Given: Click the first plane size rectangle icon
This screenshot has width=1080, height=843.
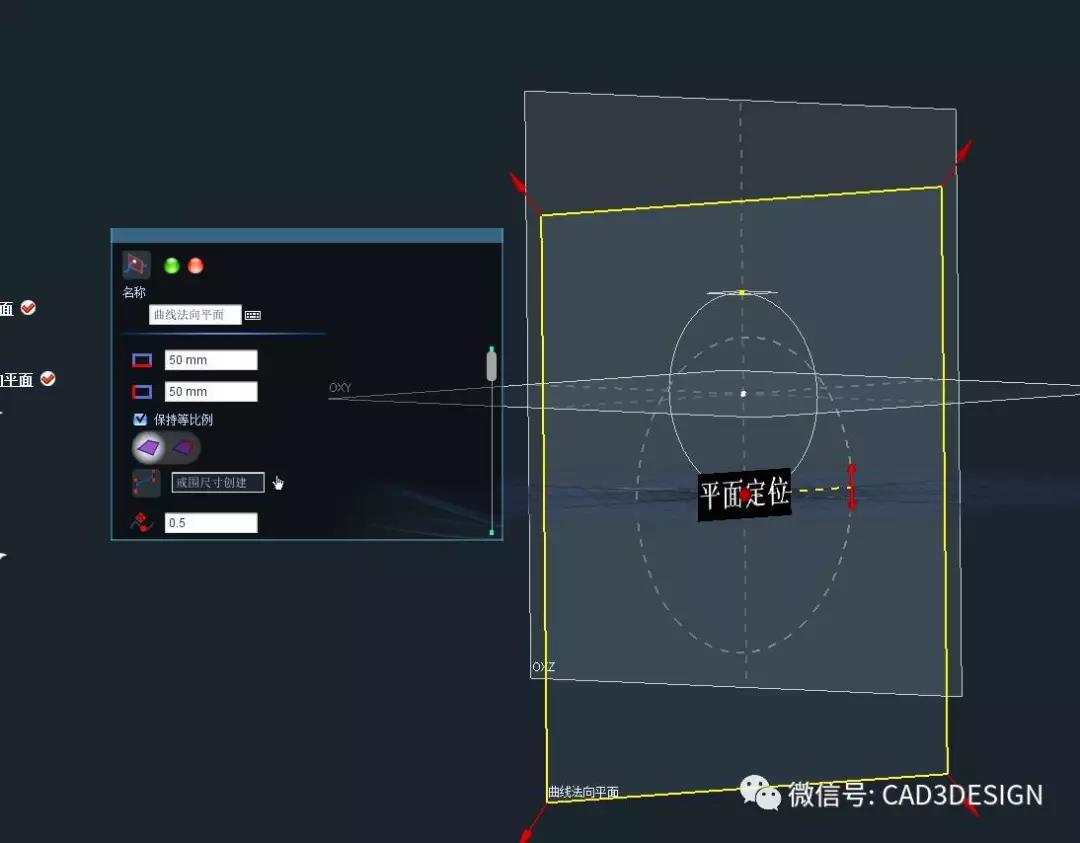Looking at the screenshot, I should pos(143,360).
